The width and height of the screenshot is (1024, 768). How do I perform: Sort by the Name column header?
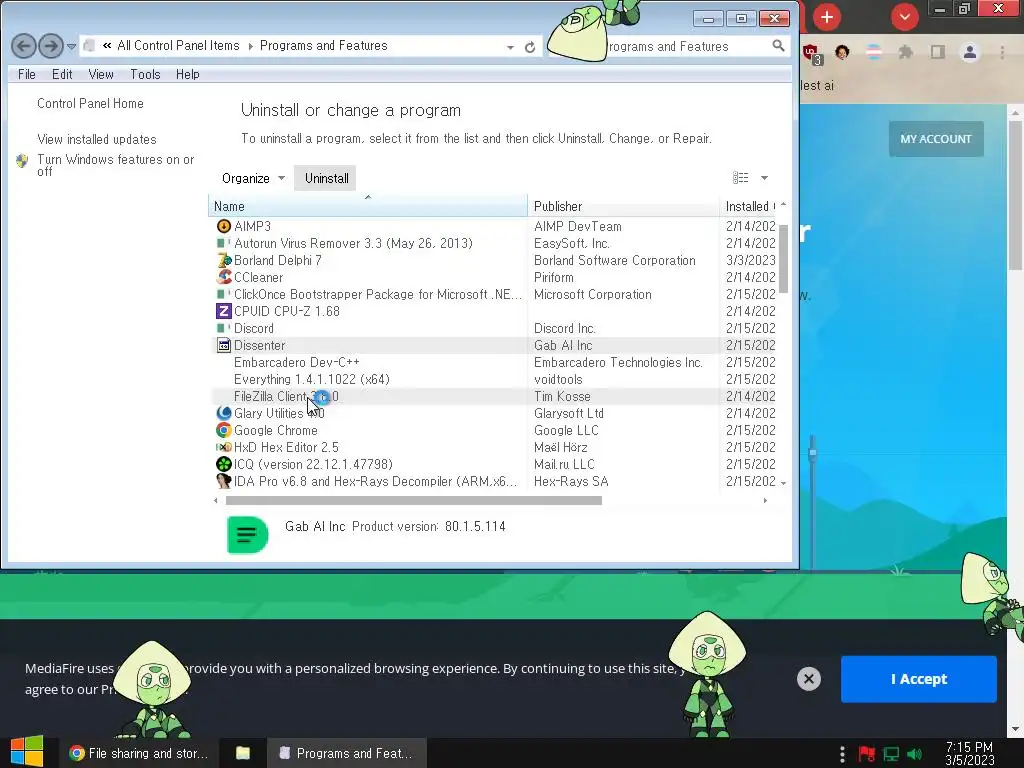[x=367, y=206]
